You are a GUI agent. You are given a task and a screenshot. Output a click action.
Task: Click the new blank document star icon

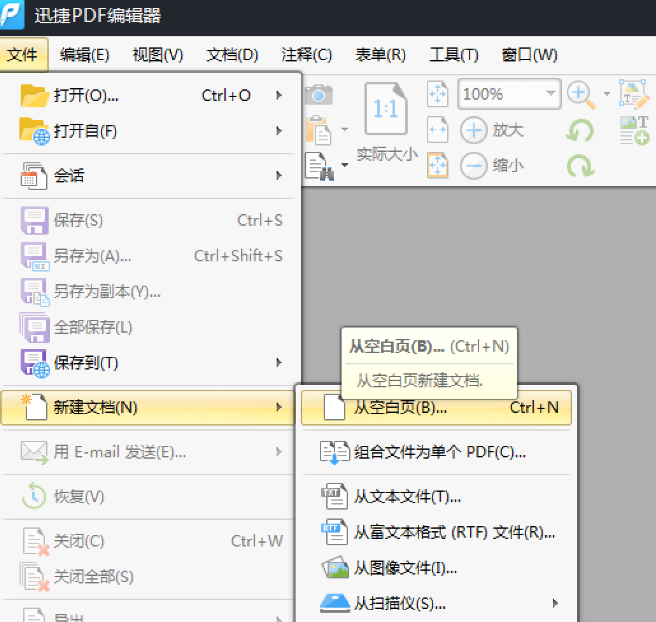pos(34,406)
